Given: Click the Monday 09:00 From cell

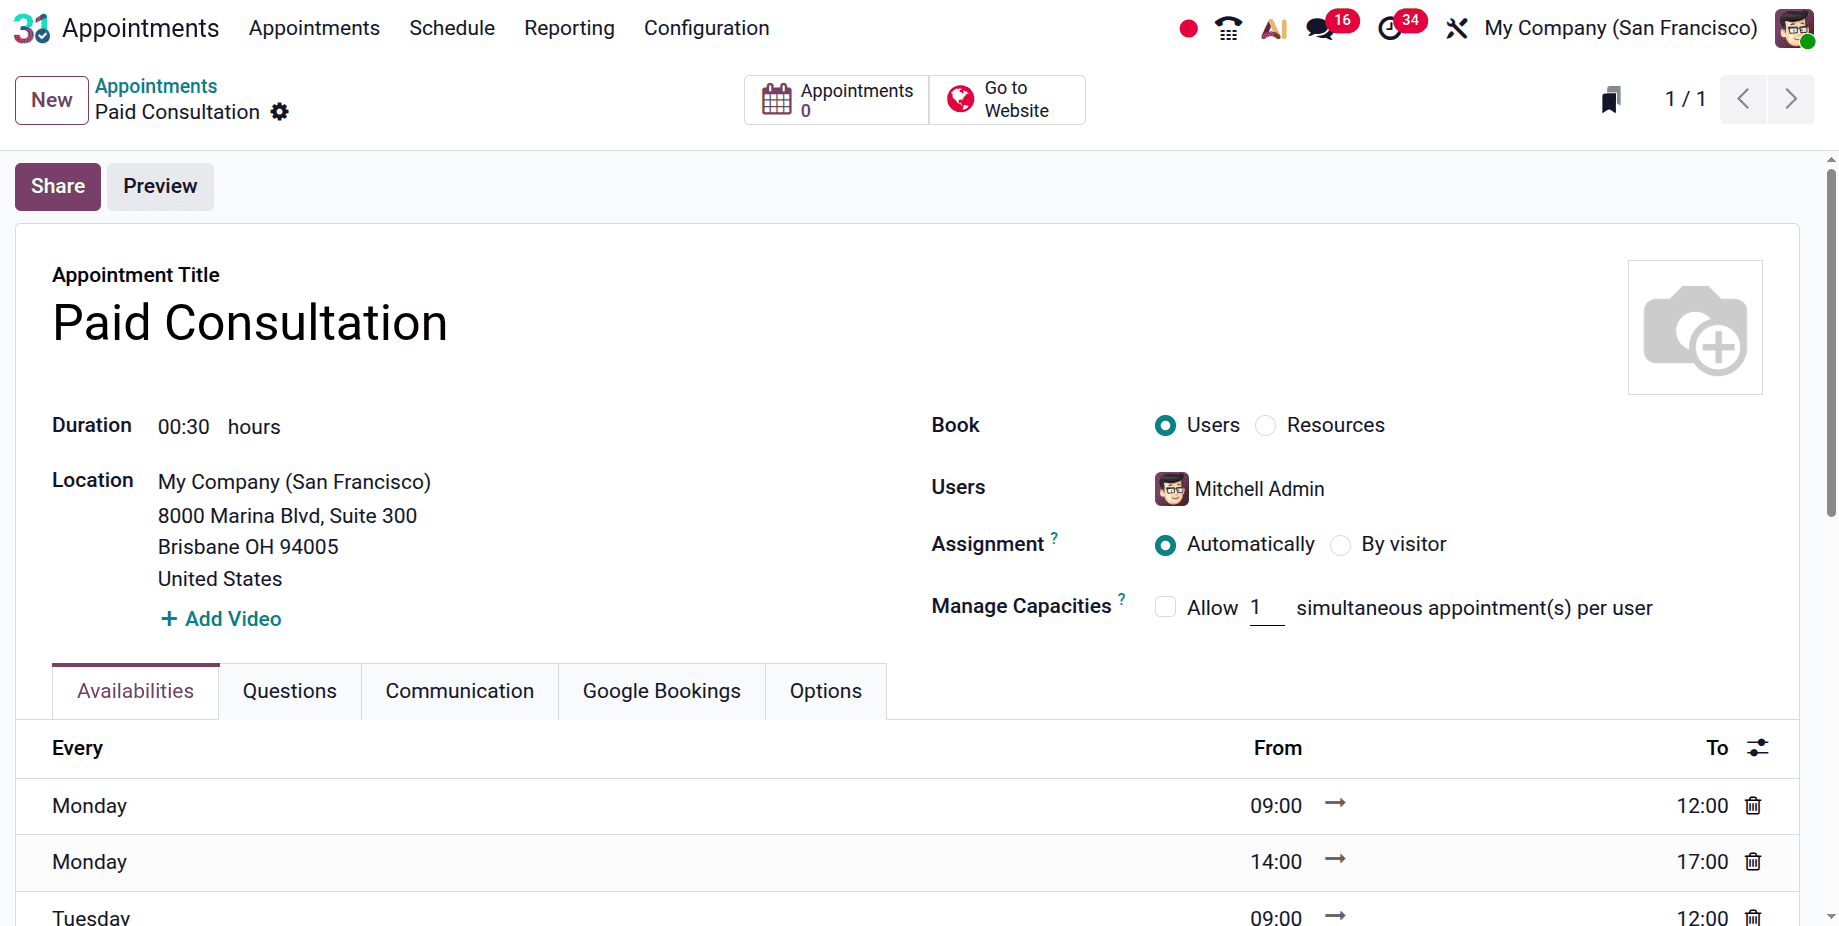Looking at the screenshot, I should (x=1276, y=806).
